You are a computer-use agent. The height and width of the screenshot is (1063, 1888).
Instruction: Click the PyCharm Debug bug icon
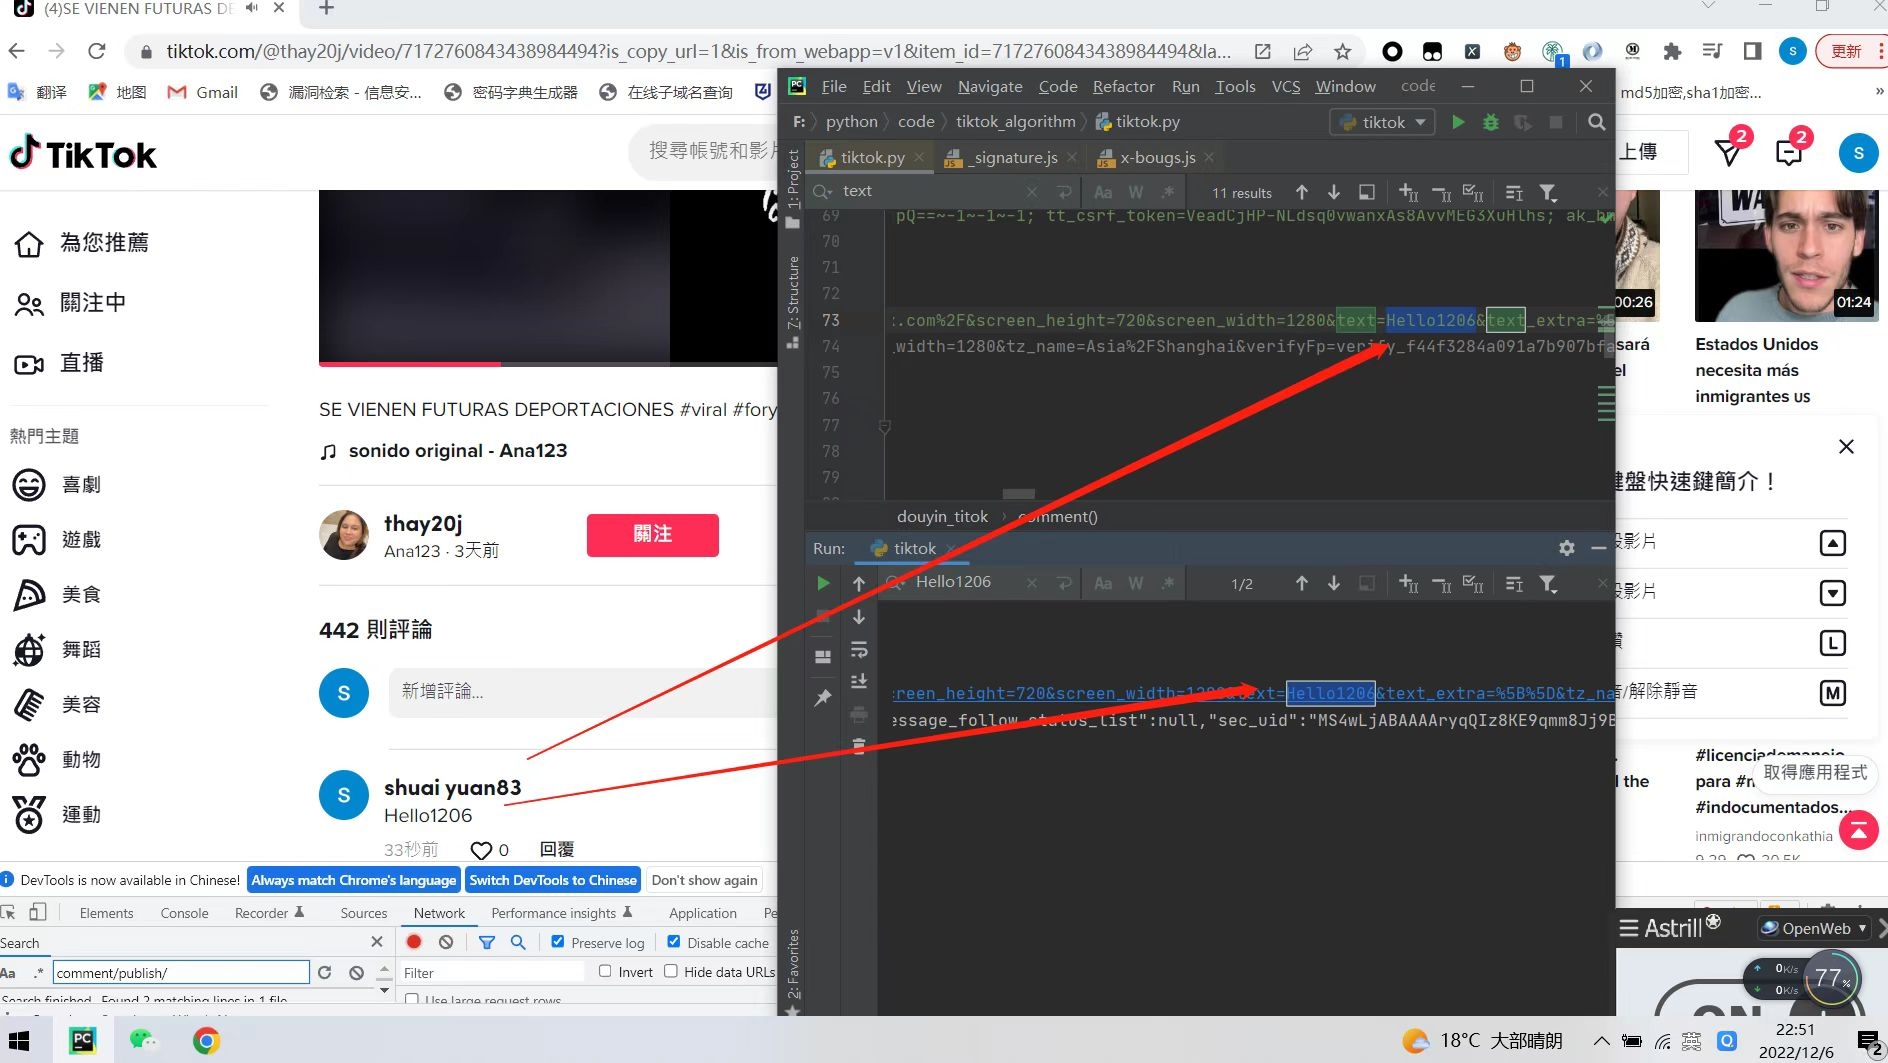1491,122
